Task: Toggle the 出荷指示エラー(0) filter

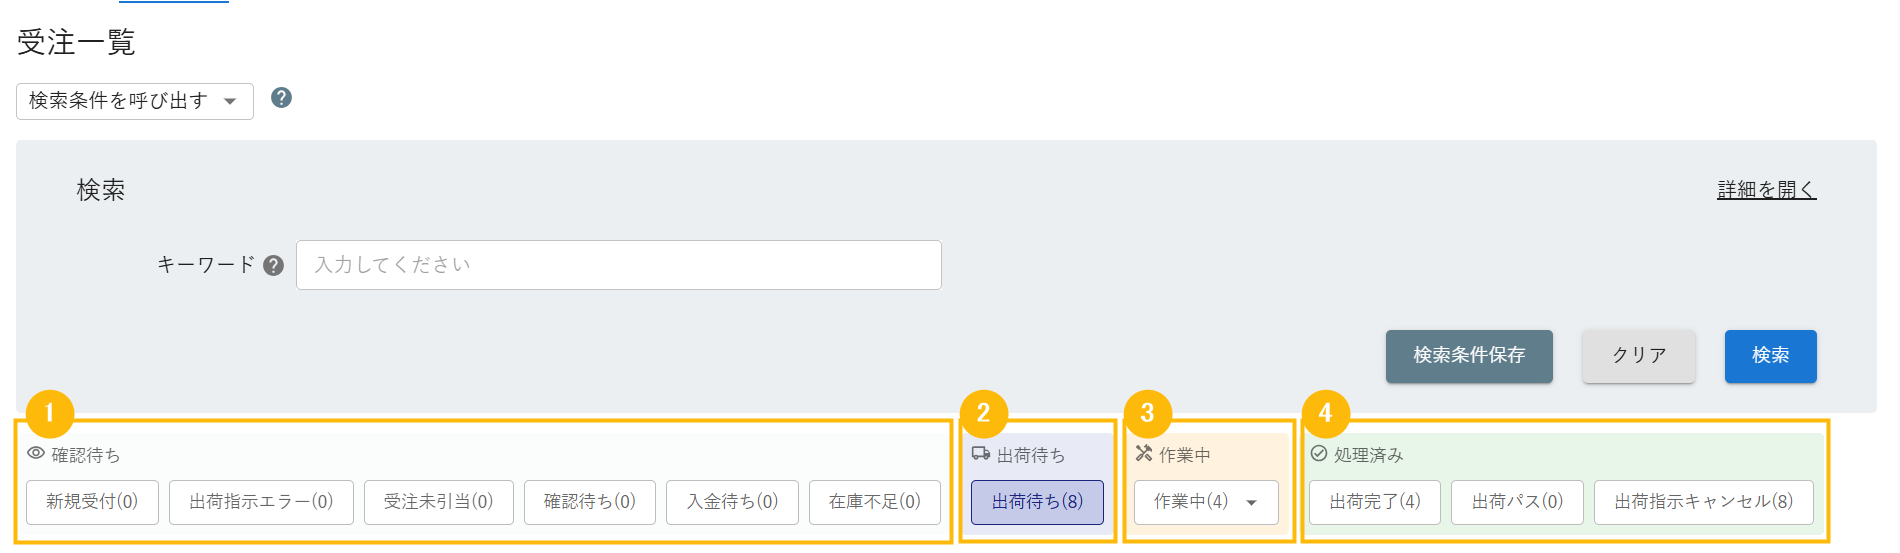Action: [261, 502]
